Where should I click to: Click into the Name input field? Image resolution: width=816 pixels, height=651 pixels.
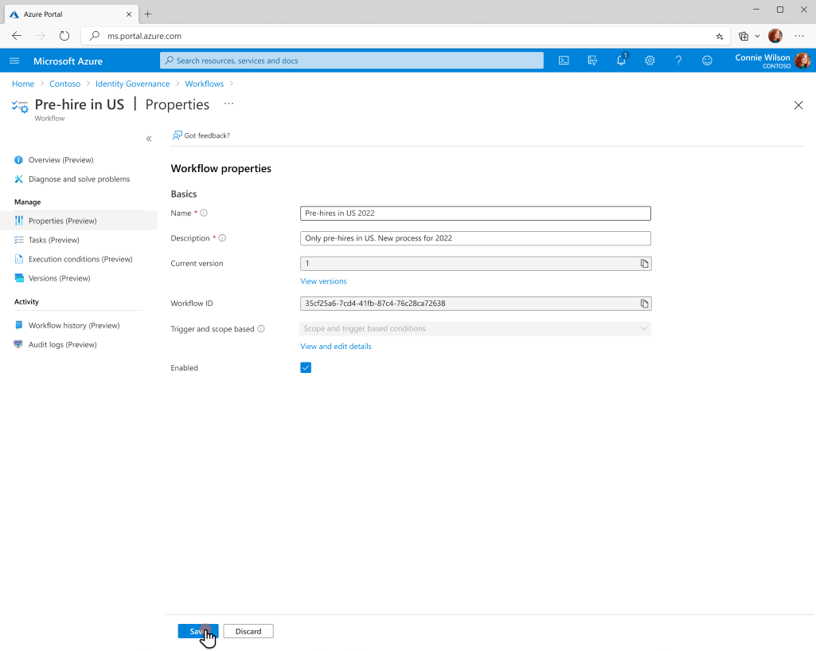click(475, 213)
